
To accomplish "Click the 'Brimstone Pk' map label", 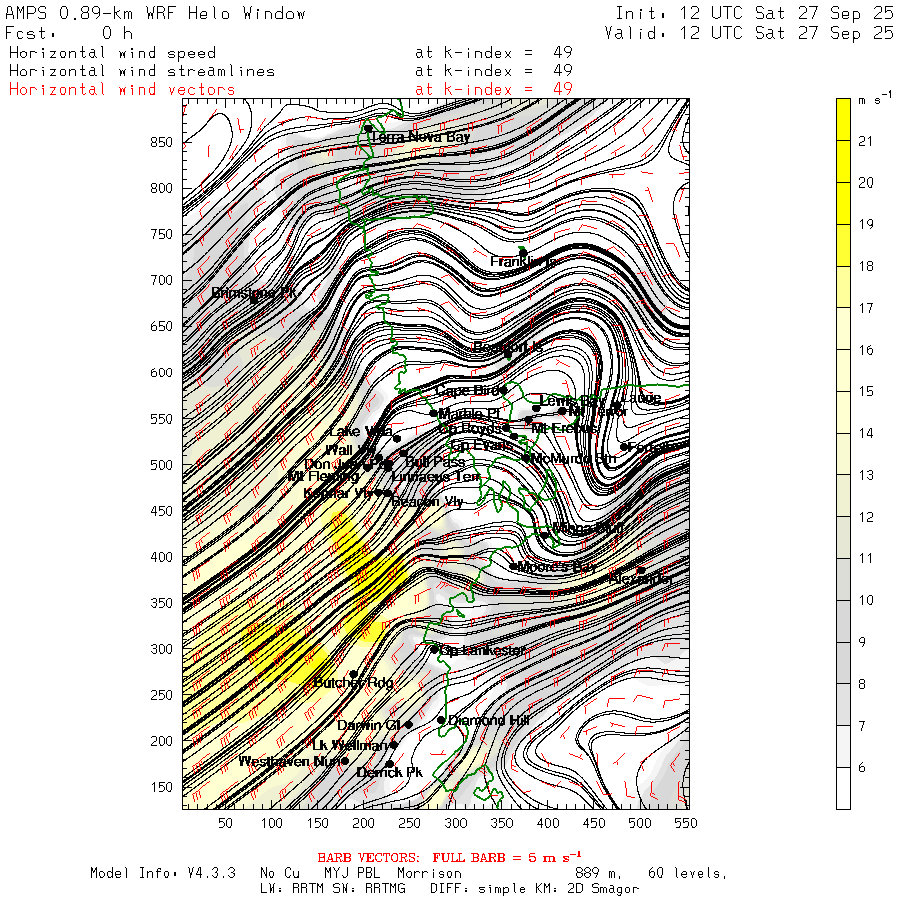I will coord(254,293).
